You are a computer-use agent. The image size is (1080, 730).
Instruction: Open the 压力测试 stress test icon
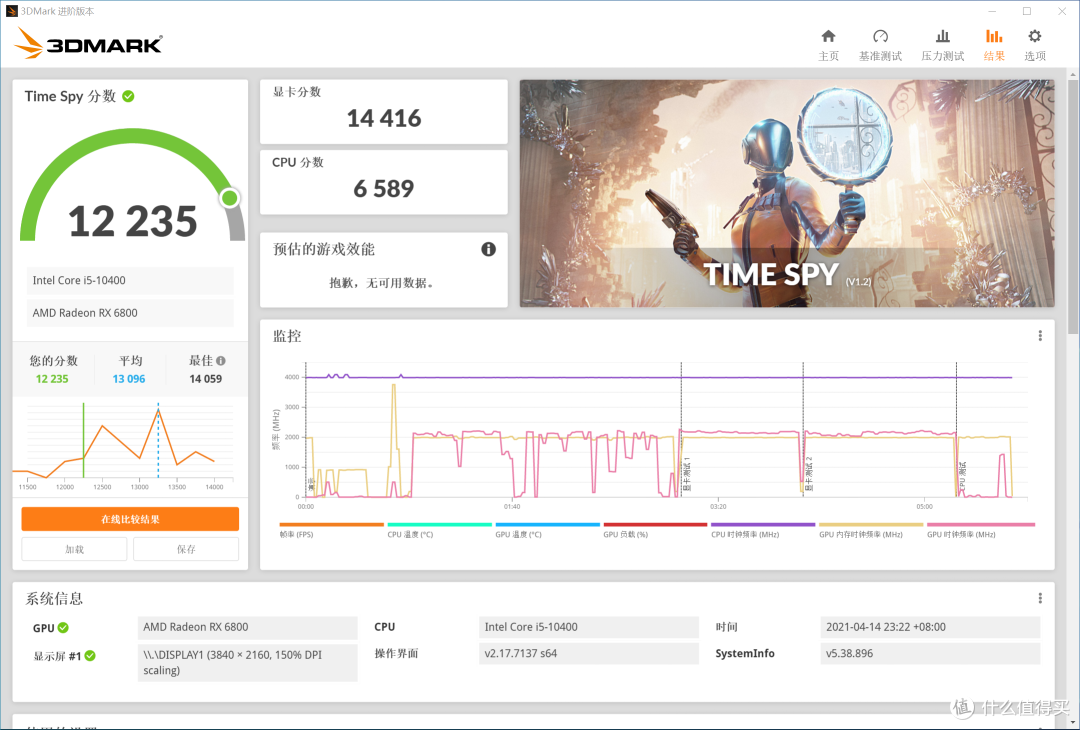click(x=943, y=36)
